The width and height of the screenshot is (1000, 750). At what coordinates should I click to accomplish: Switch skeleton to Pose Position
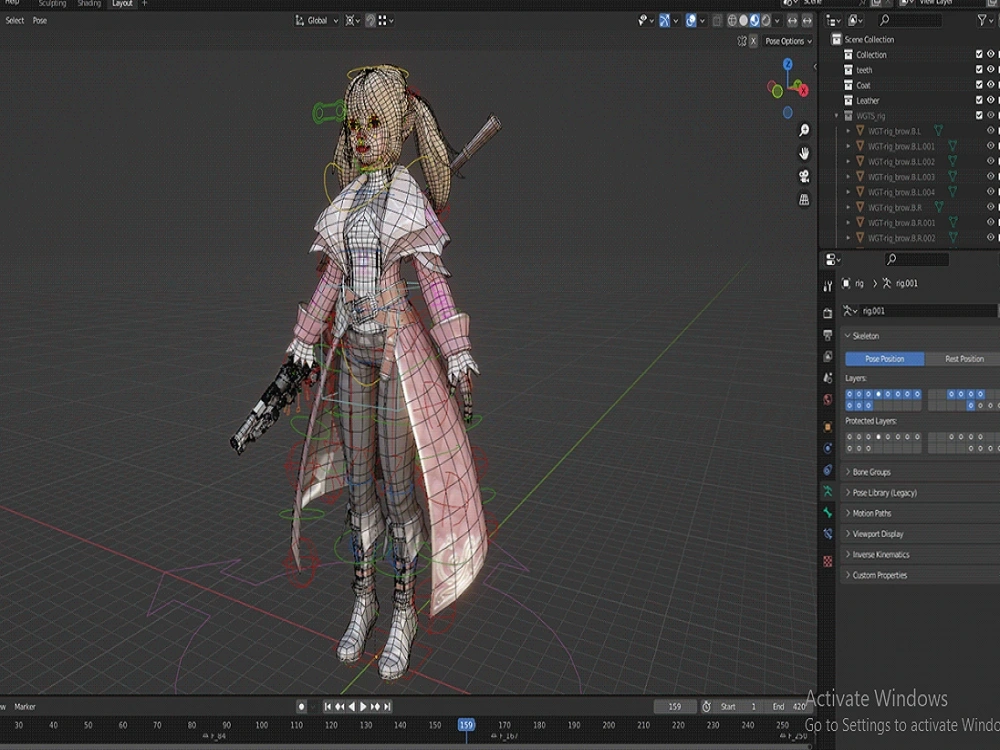click(884, 358)
